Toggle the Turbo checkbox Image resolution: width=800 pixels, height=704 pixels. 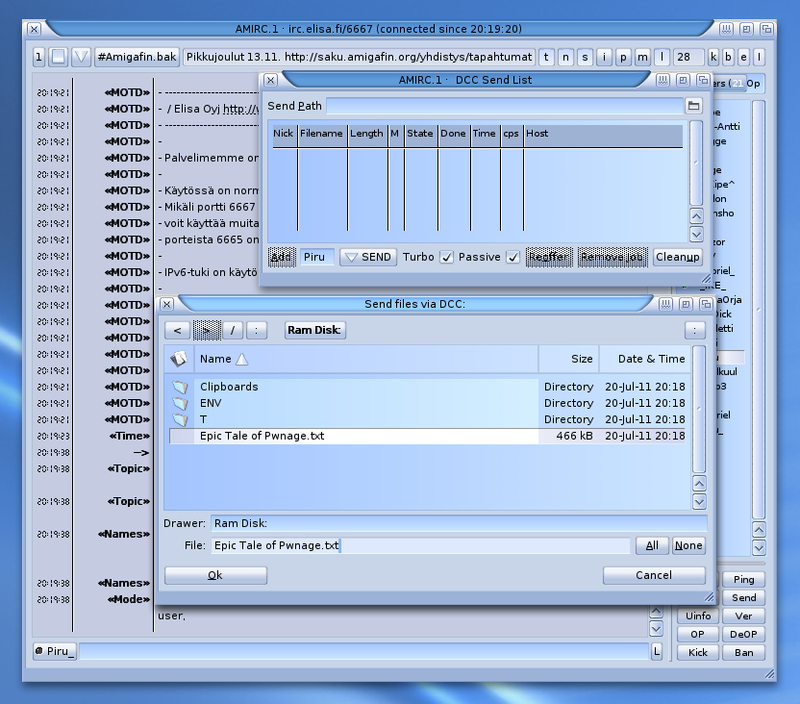(447, 257)
